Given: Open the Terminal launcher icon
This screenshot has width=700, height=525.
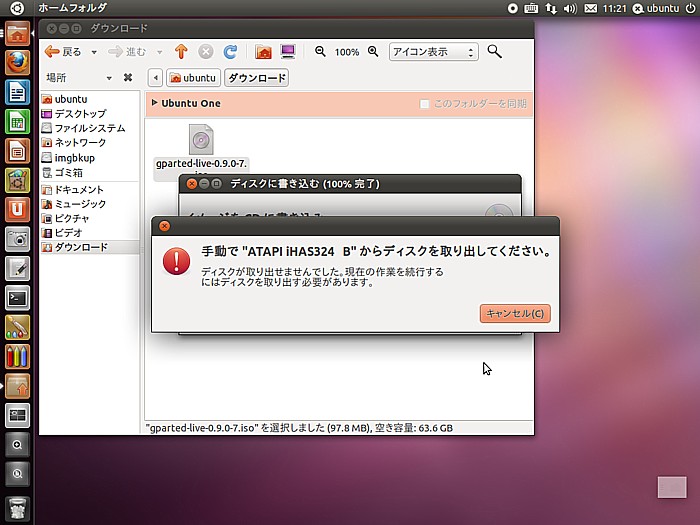Looking at the screenshot, I should (x=17, y=298).
